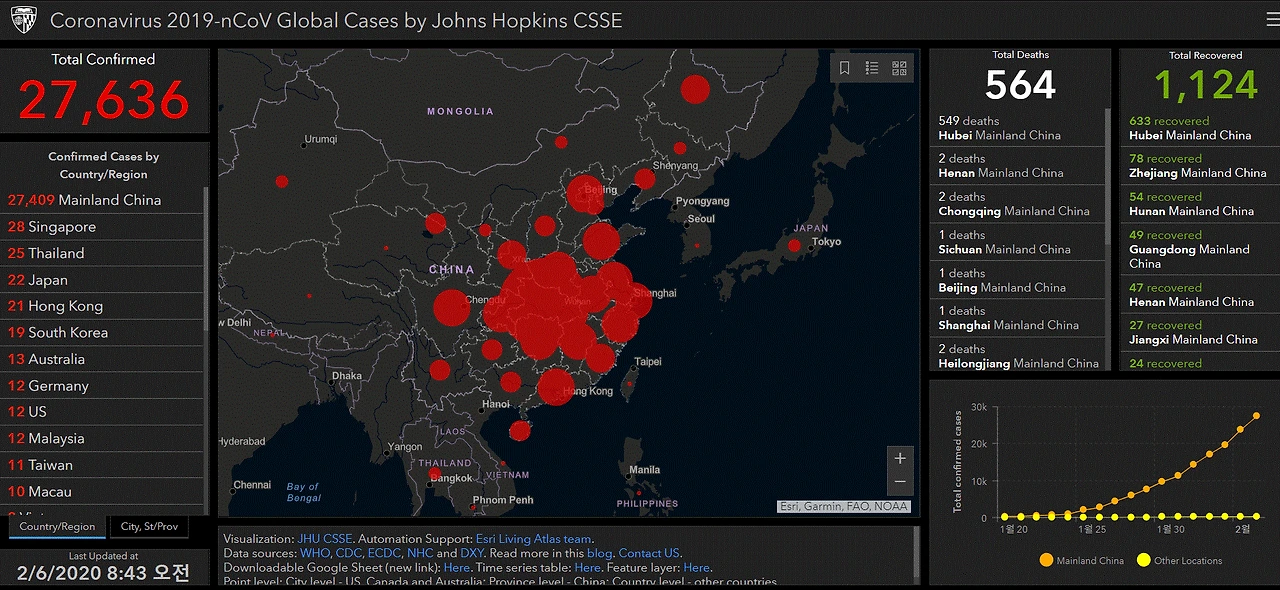The height and width of the screenshot is (590, 1280).
Task: Open the WHO data source link
Action: coord(315,553)
